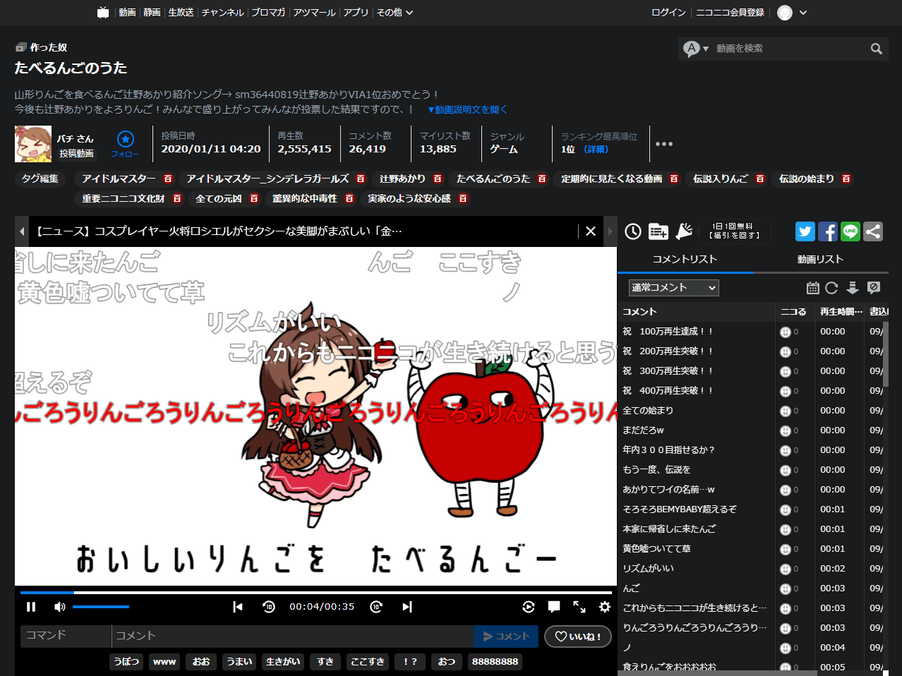This screenshot has width=902, height=676.
Task: Open the アツマール navigation item
Action: pyautogui.click(x=314, y=12)
